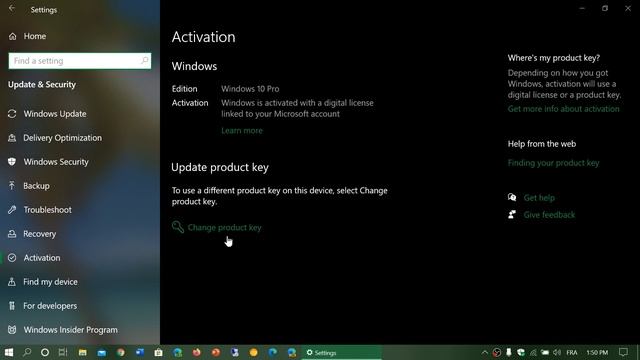This screenshot has height=360, width=640.
Task: Open taskbar search magnifier
Action: [x=27, y=352]
